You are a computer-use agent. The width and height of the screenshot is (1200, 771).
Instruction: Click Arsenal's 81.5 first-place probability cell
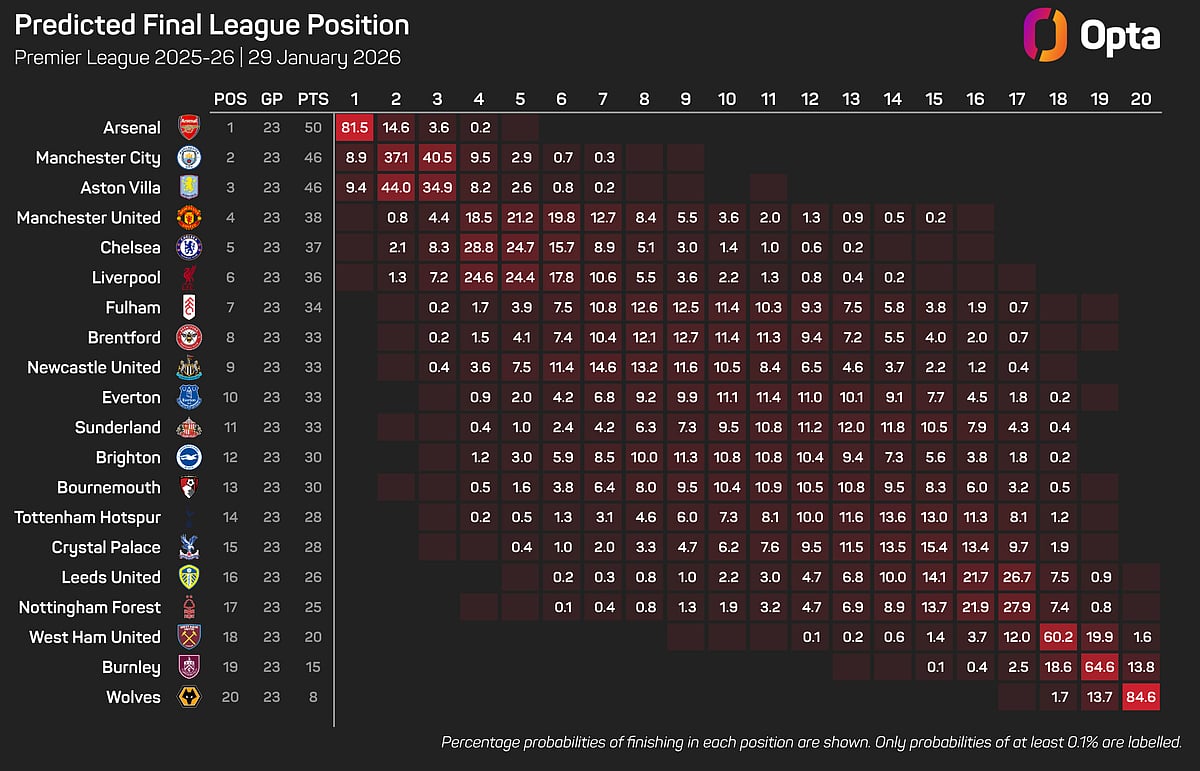(x=354, y=127)
